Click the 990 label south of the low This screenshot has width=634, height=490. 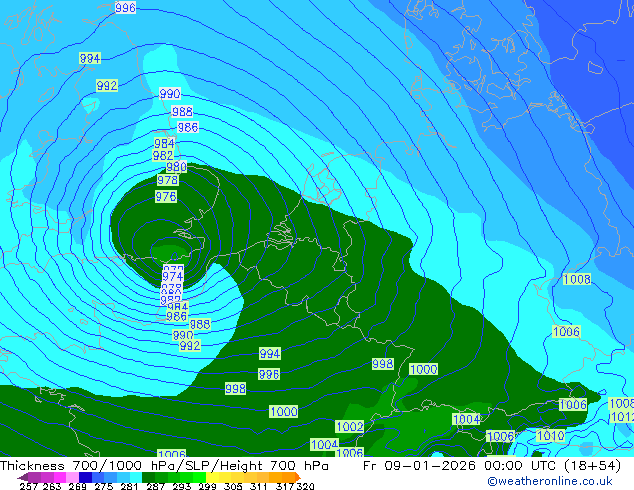pos(183,335)
